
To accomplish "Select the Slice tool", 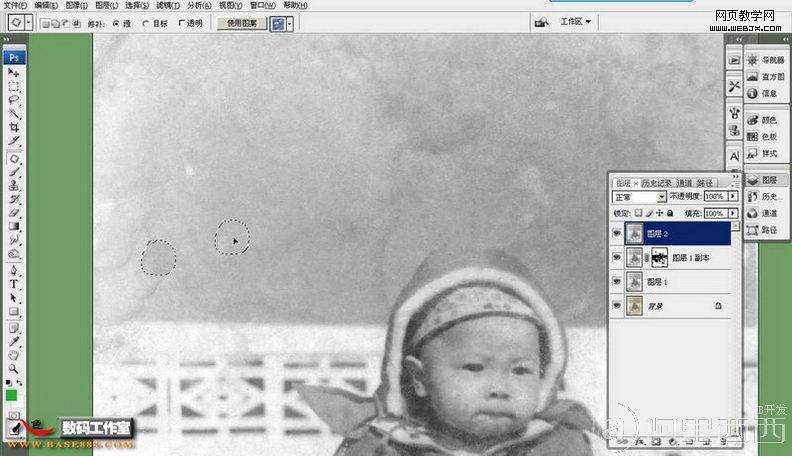I will pos(14,140).
